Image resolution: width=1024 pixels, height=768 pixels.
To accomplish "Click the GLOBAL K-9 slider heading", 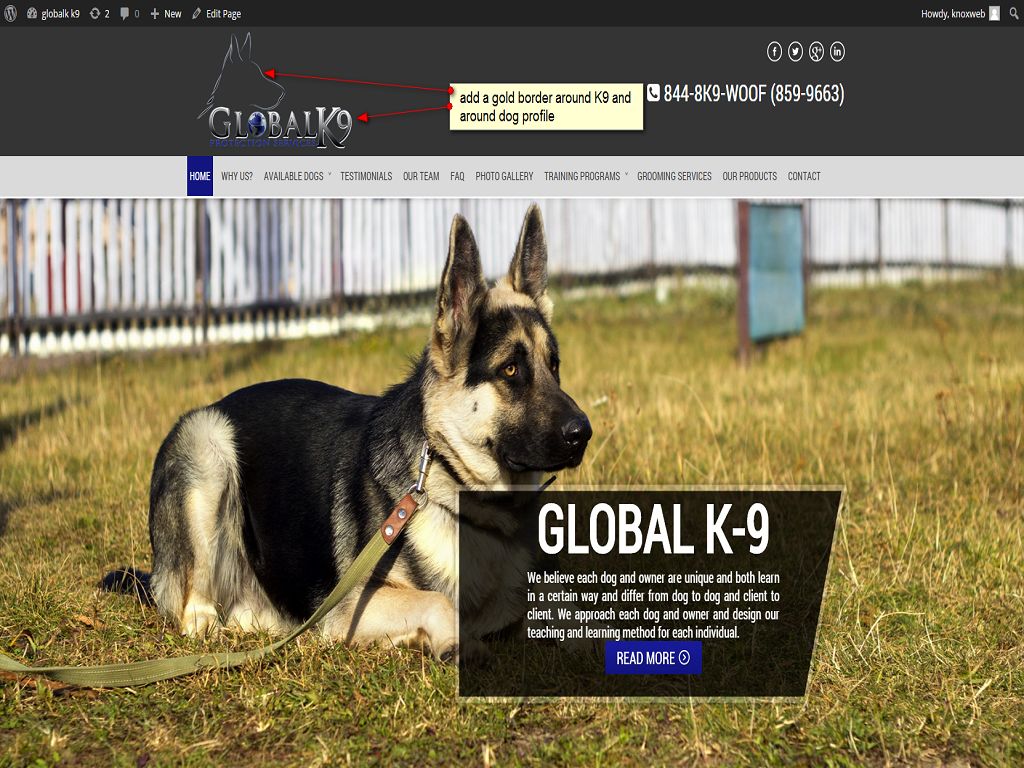I will [653, 529].
